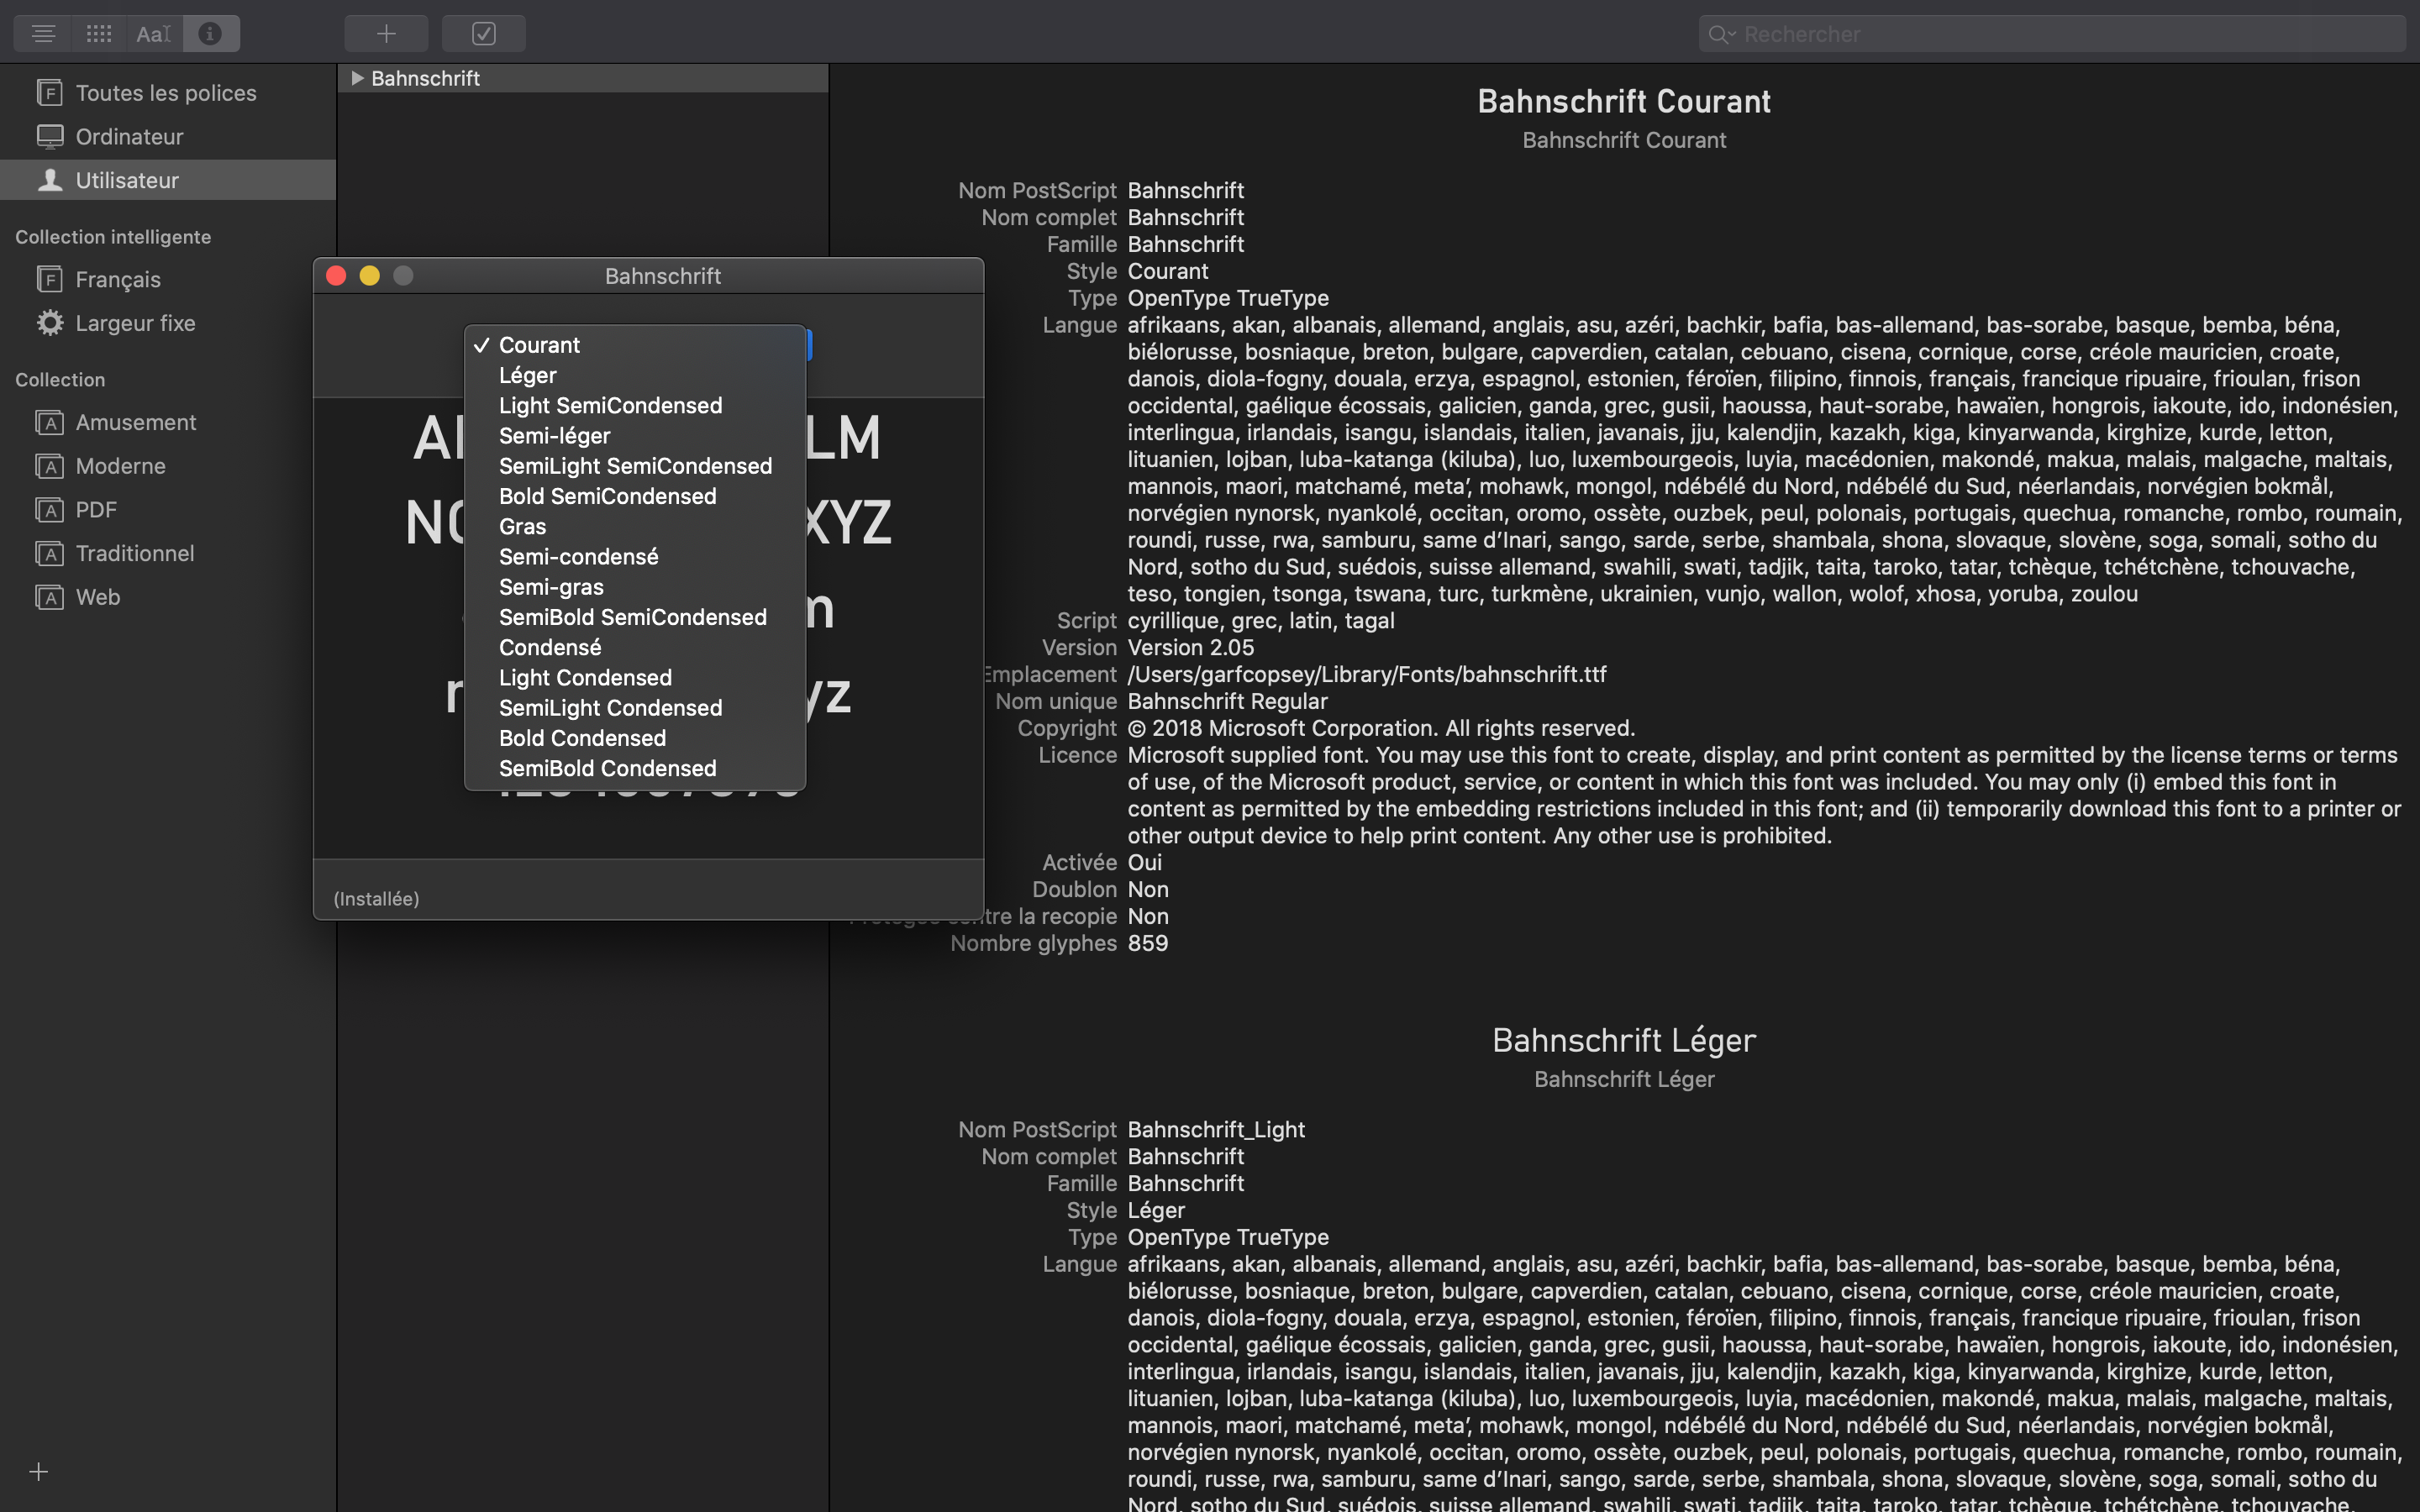Screen dimensions: 2420x1512
Task: Add new collection with bottom plus
Action: 39,1472
